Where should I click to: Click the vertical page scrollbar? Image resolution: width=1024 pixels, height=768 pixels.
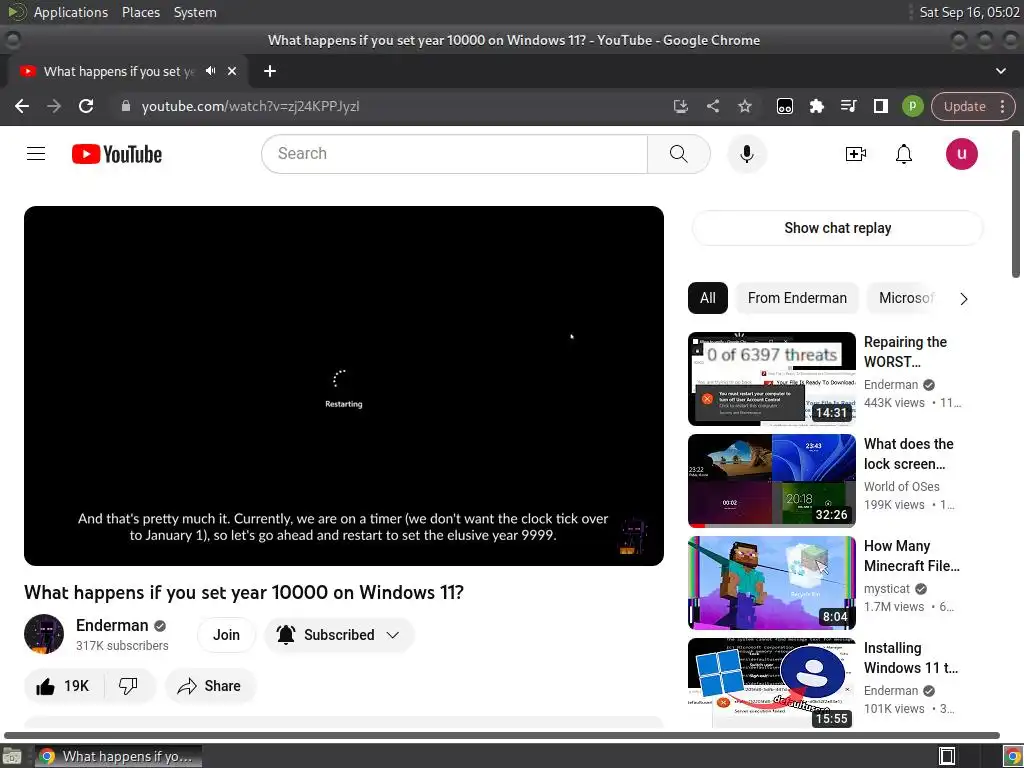1016,204
